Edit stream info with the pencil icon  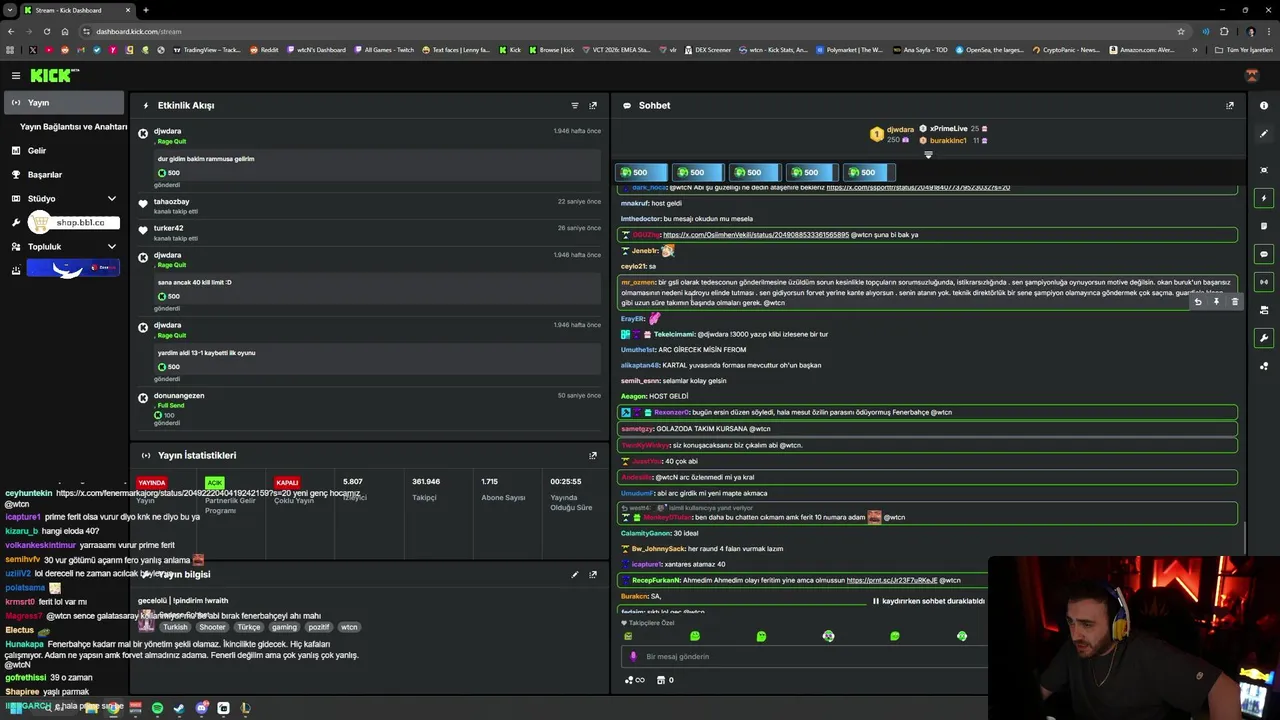coord(574,574)
